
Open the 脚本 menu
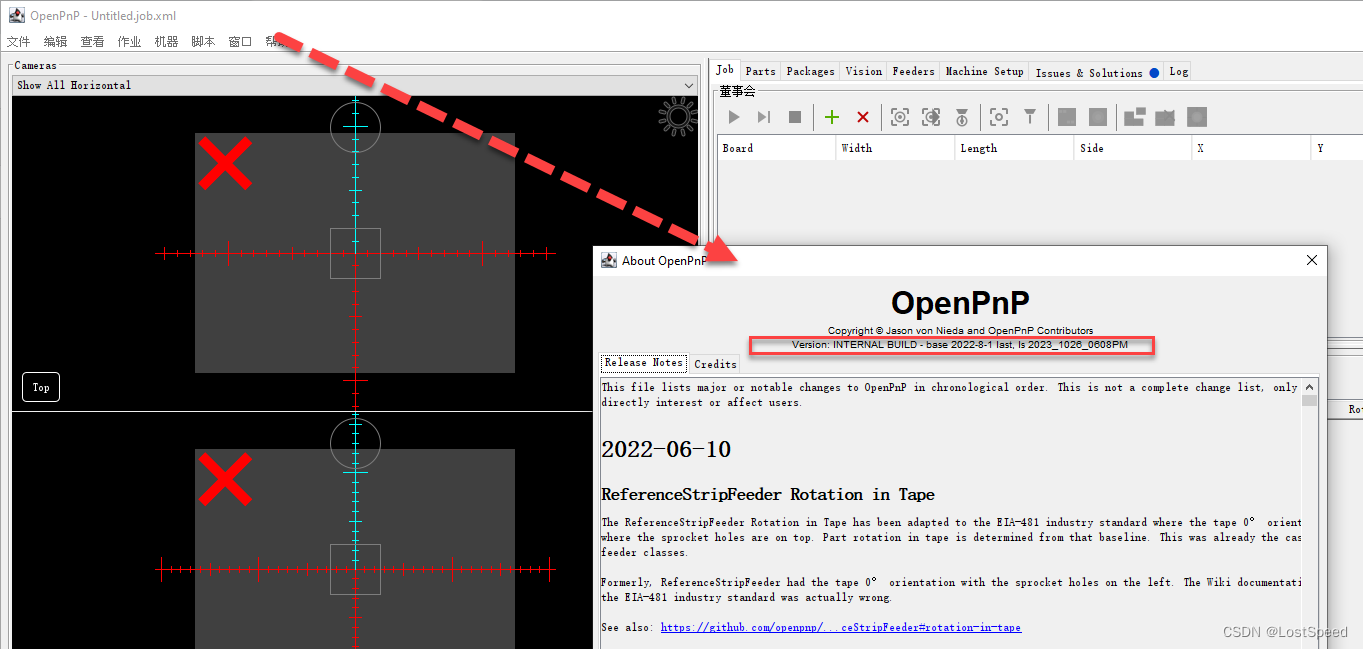click(x=204, y=42)
